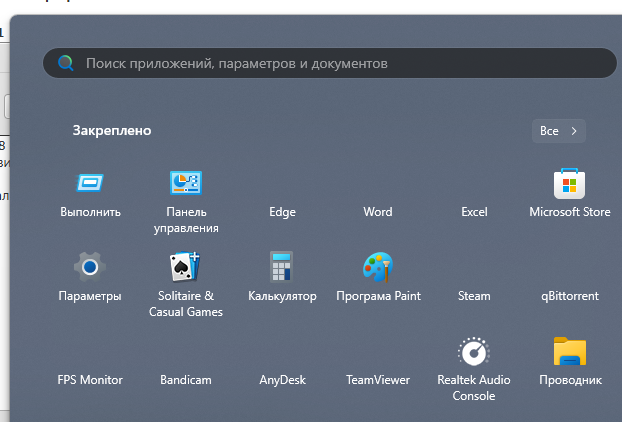This screenshot has height=422, width=622.
Task: Open the Выполнить (Run) app icon
Action: pyautogui.click(x=90, y=183)
